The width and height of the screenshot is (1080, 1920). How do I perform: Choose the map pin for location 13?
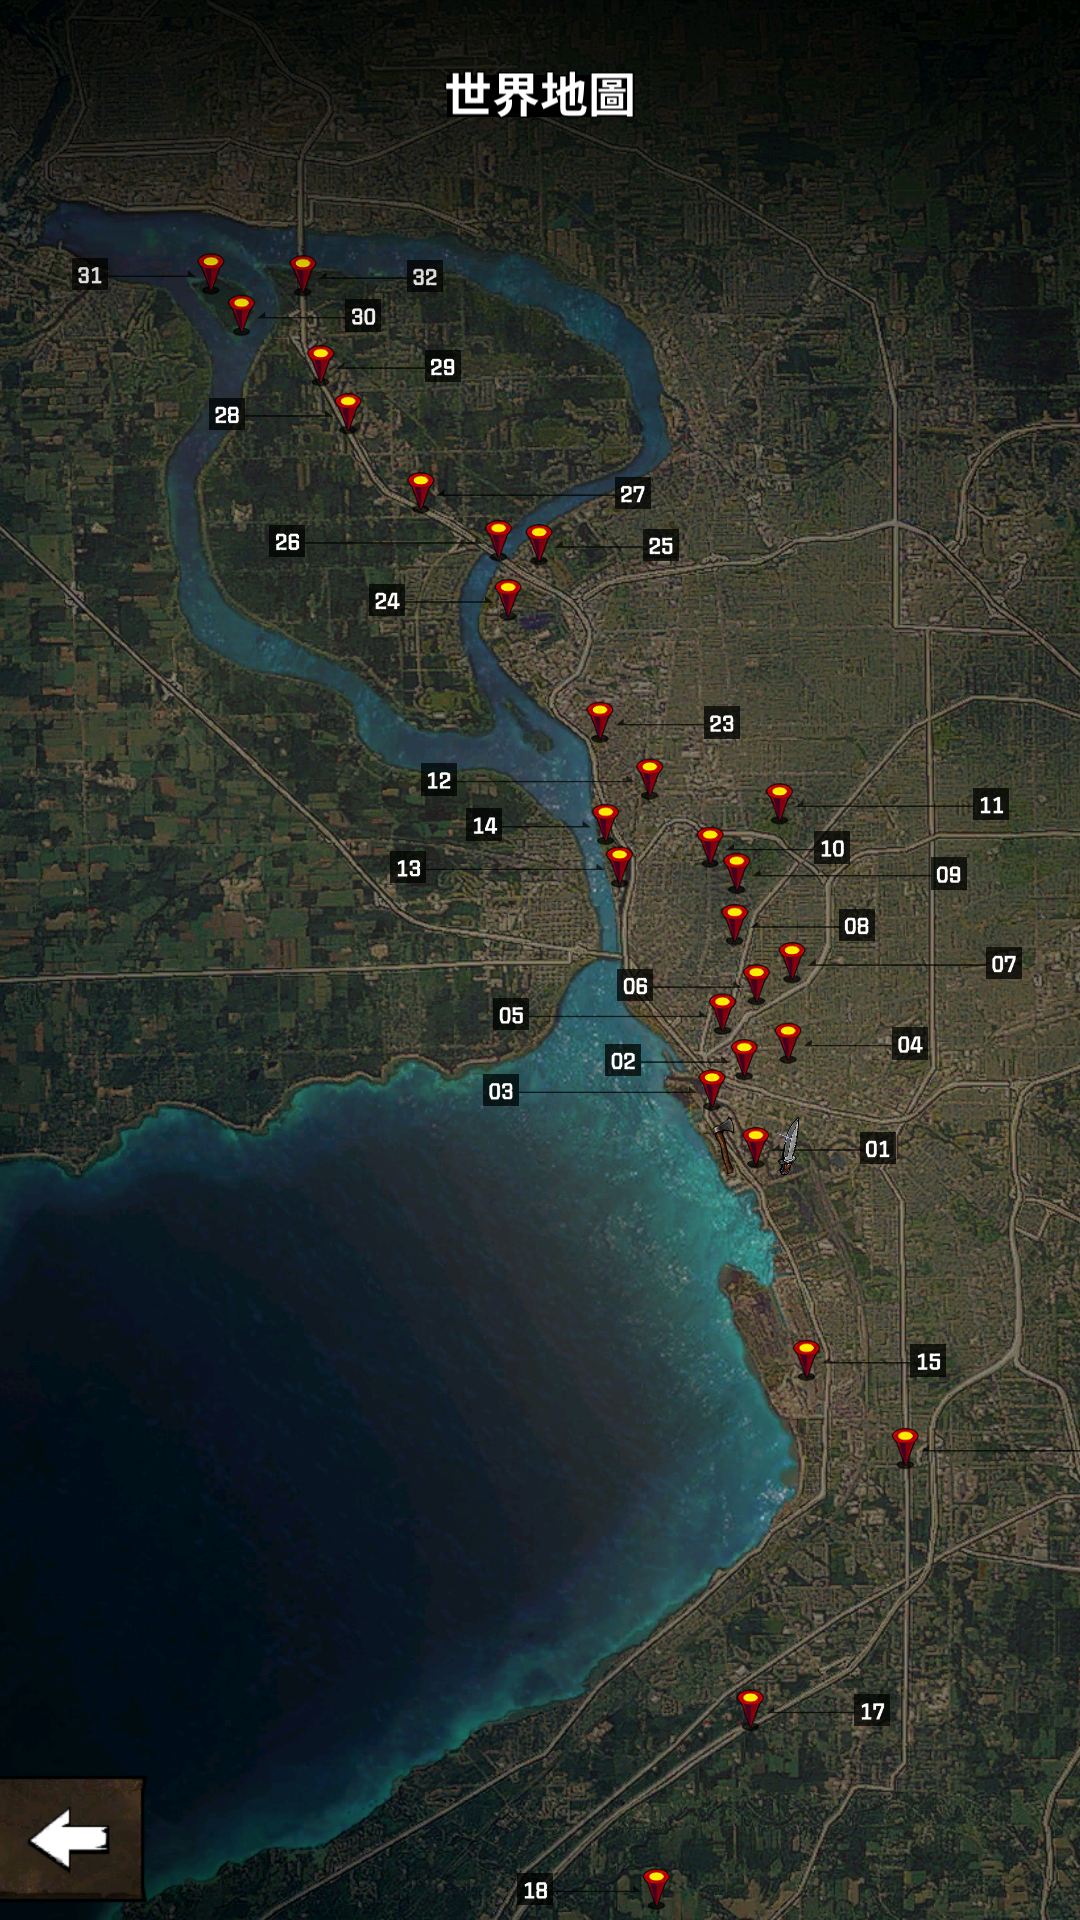[x=620, y=866]
